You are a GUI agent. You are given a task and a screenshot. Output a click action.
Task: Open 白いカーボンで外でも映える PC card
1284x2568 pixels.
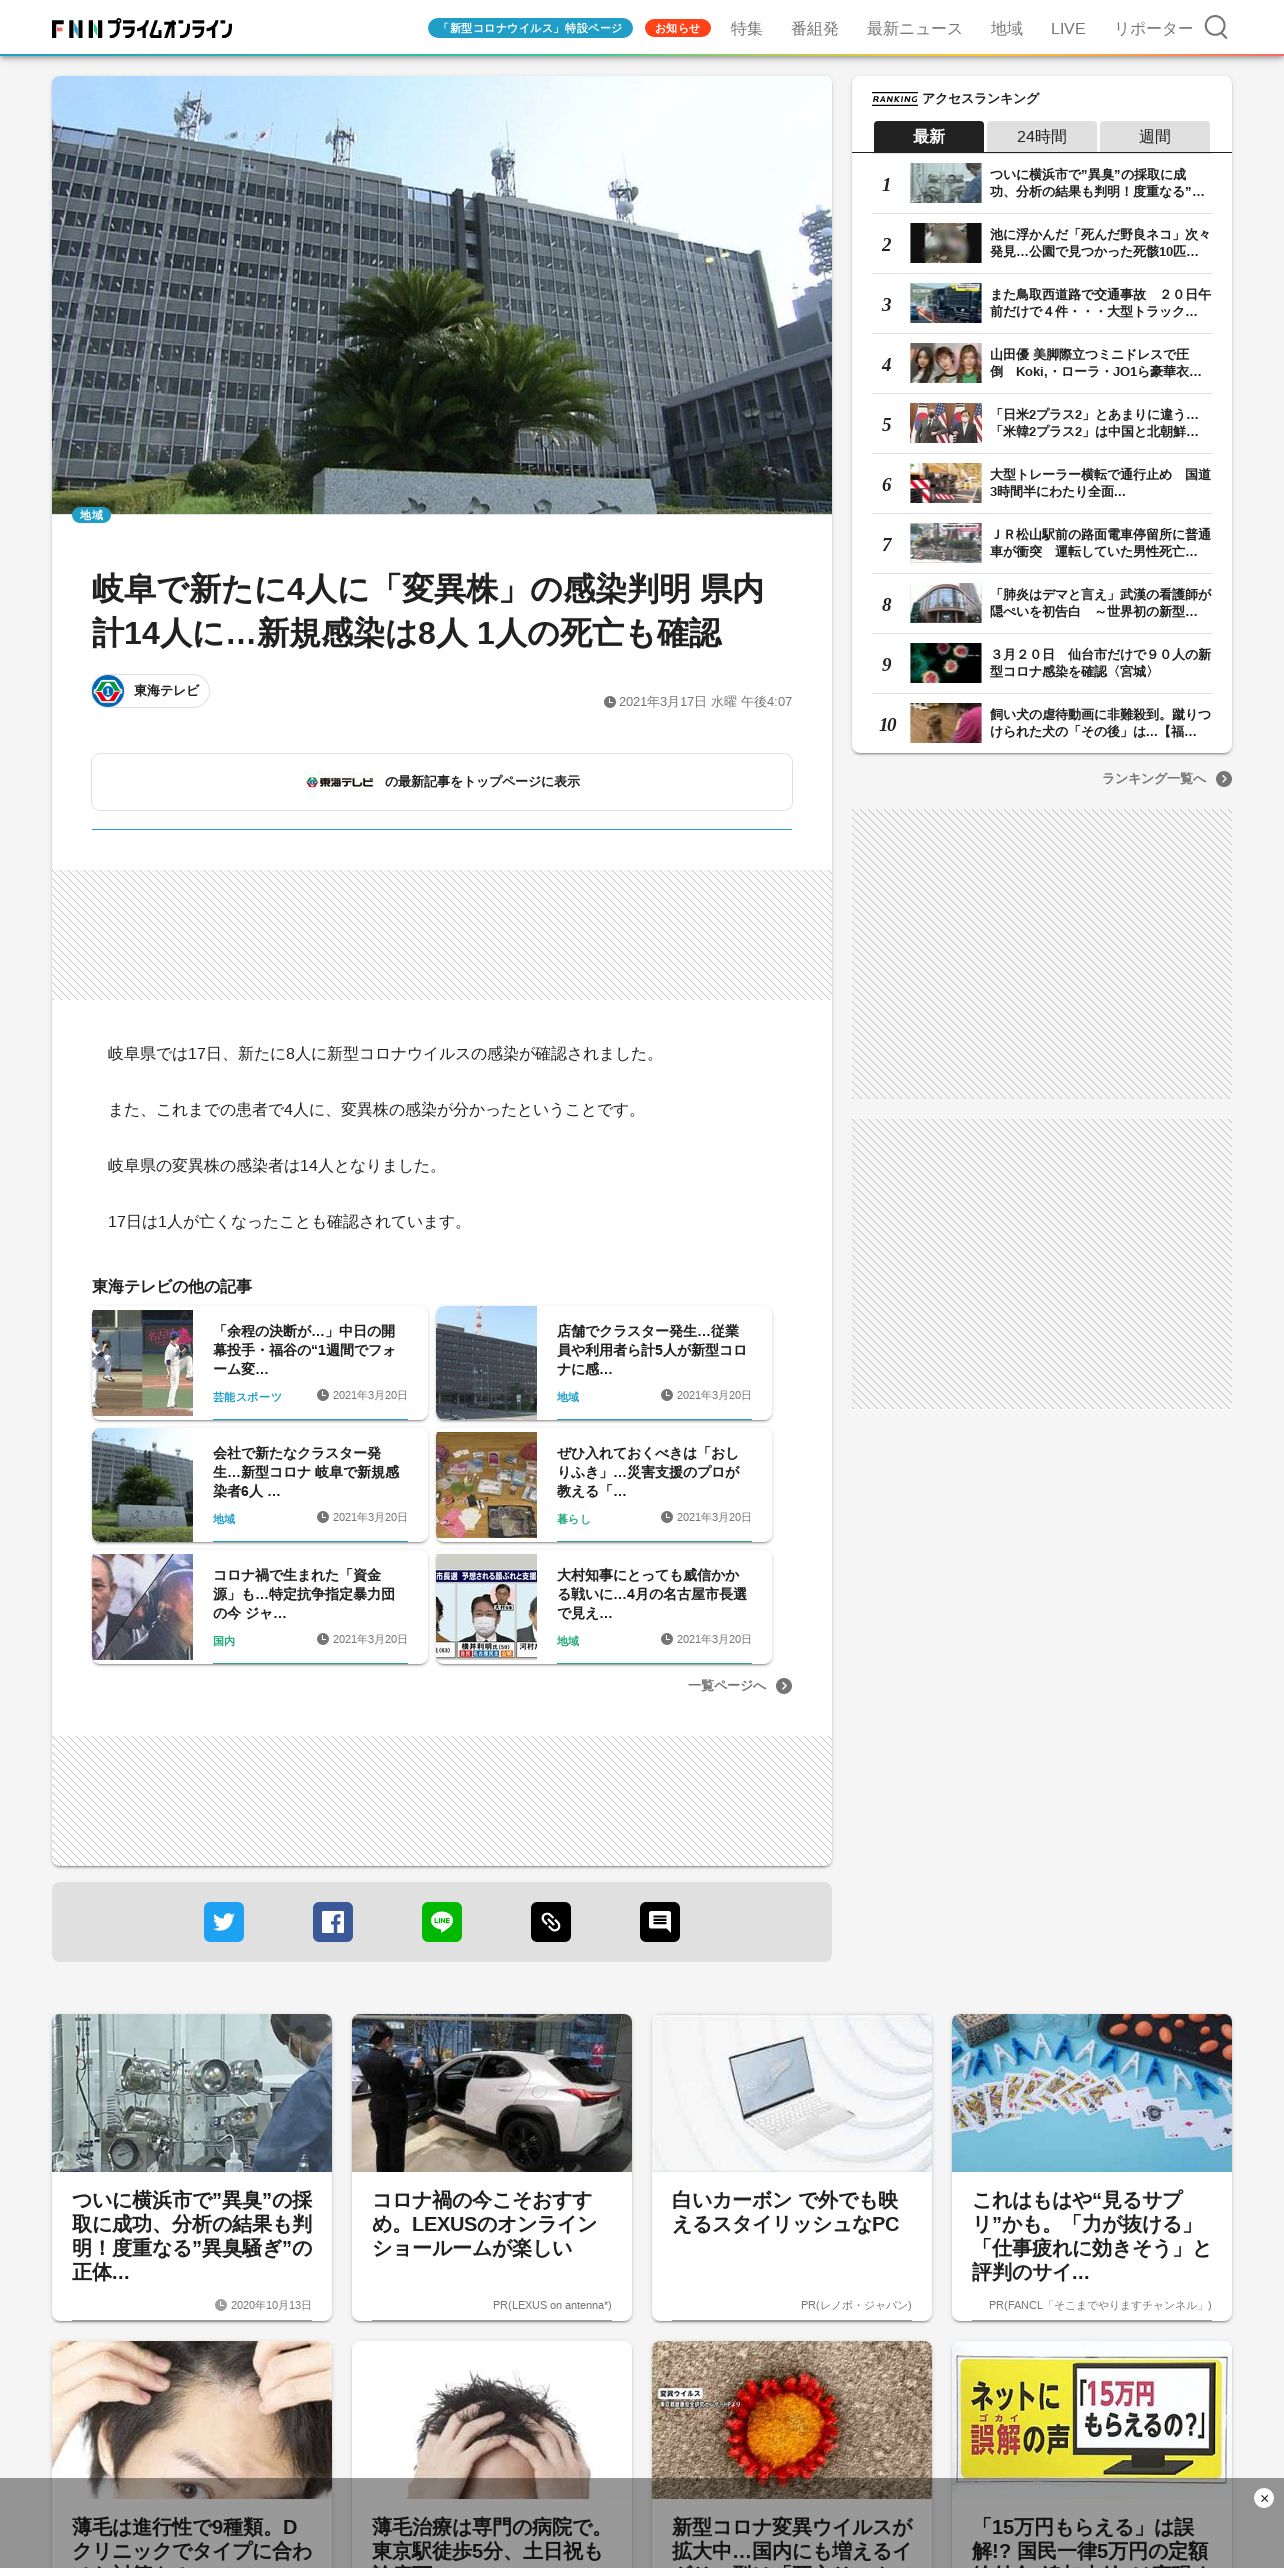pyautogui.click(x=792, y=2167)
